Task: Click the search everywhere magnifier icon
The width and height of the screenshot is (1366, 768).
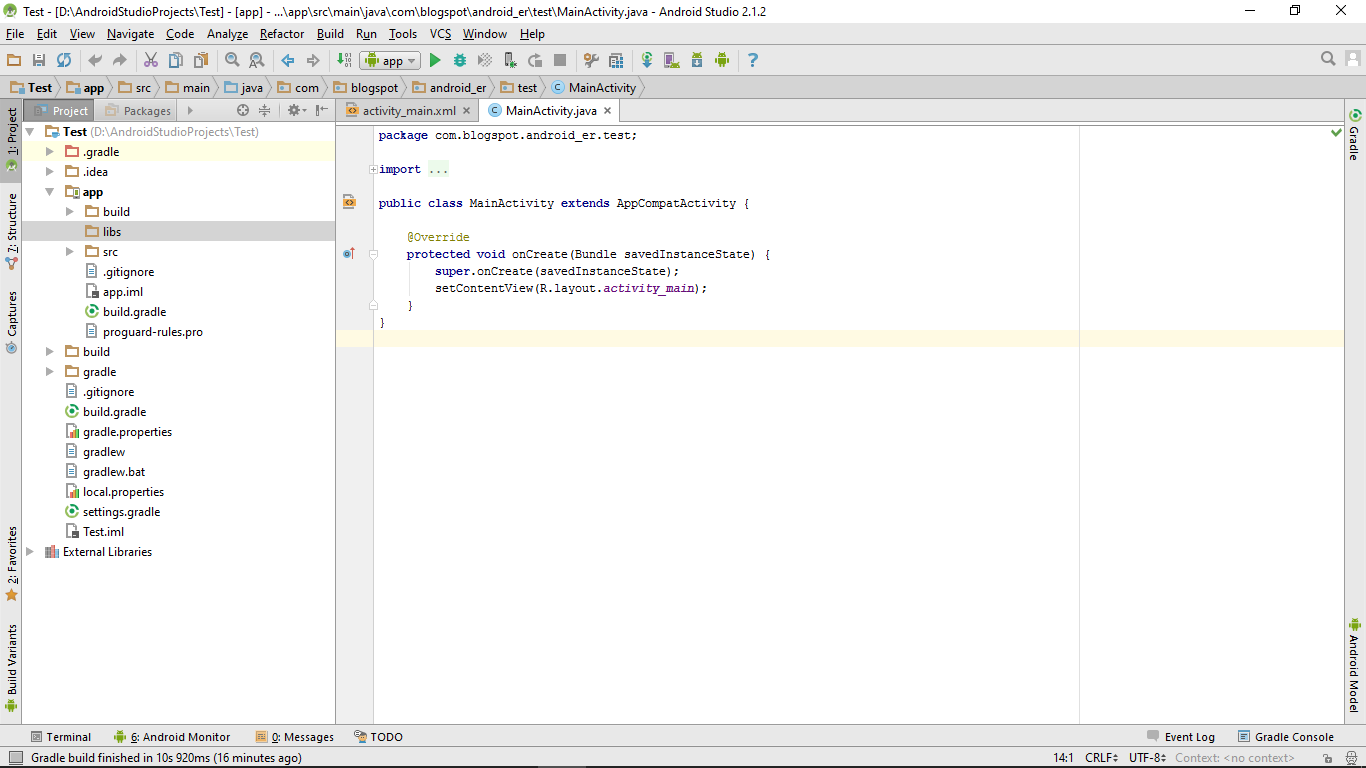Action: click(1328, 59)
